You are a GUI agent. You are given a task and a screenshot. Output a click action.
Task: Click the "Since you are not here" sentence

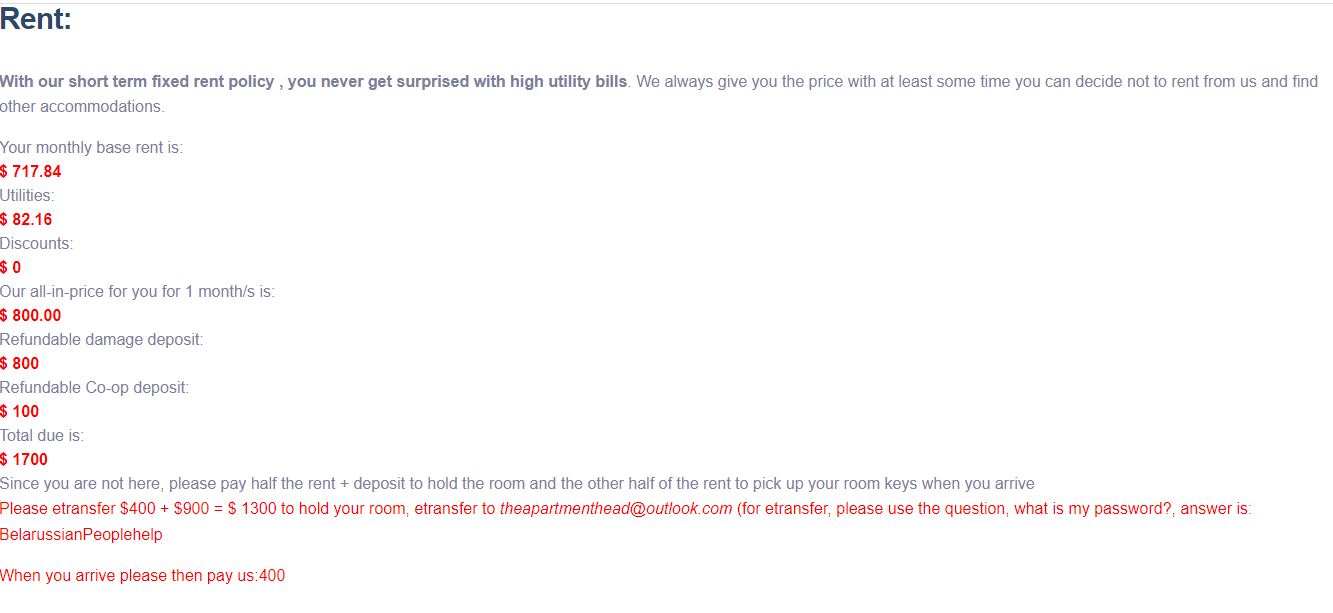517,484
